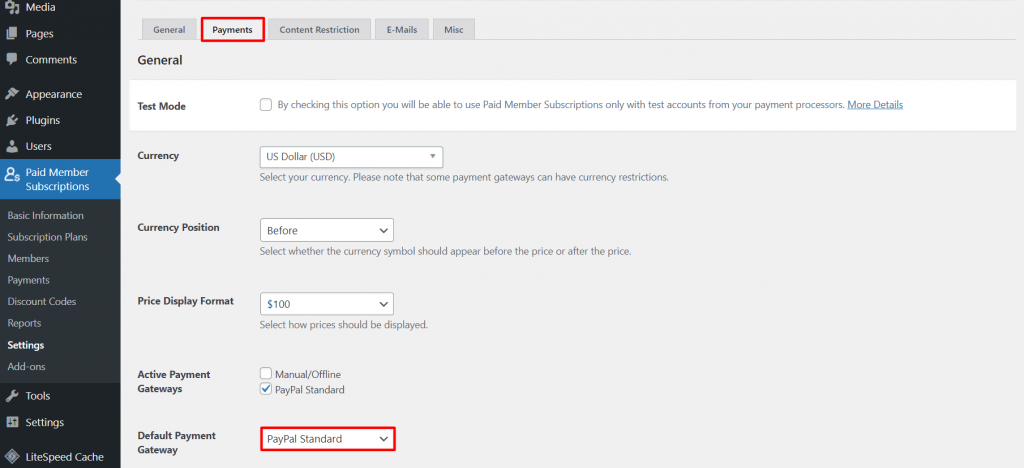1024x468 pixels.
Task: Go to Subscription Plans submenu link
Action: click(47, 237)
